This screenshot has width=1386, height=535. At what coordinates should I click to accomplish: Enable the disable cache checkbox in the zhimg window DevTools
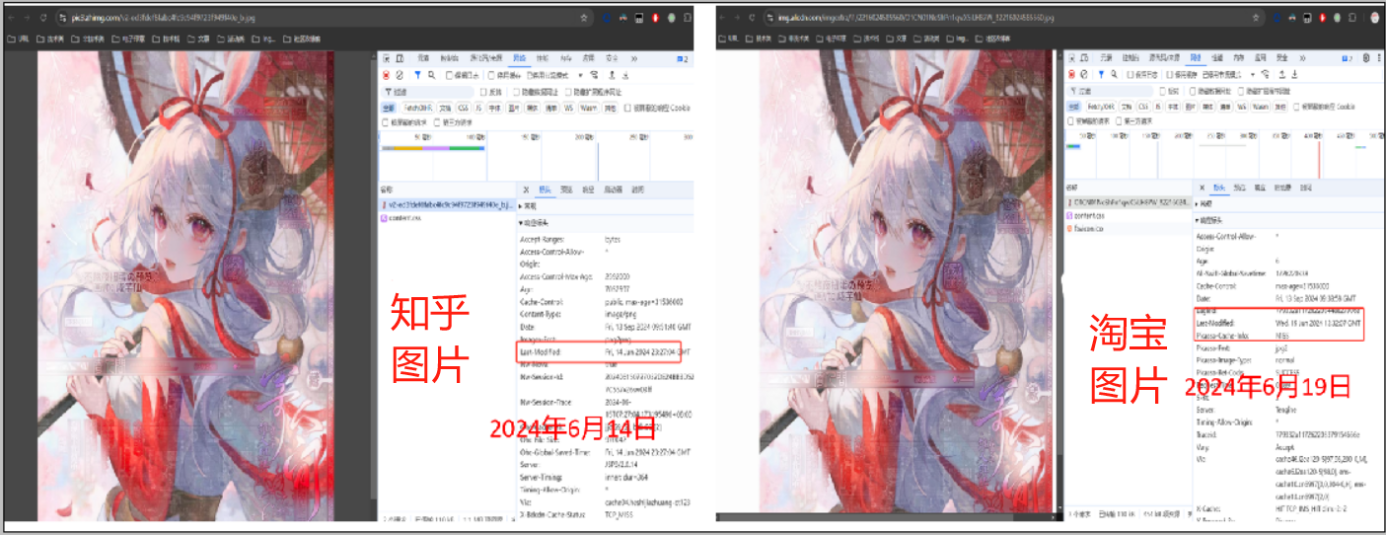(x=491, y=75)
